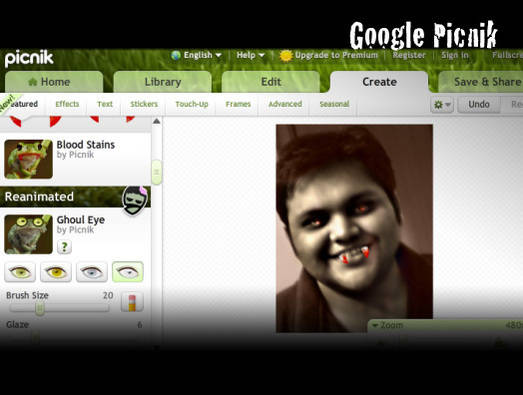The image size is (523, 395).
Task: Click the sun icon beside Upgrade to Premium
Action: click(286, 55)
